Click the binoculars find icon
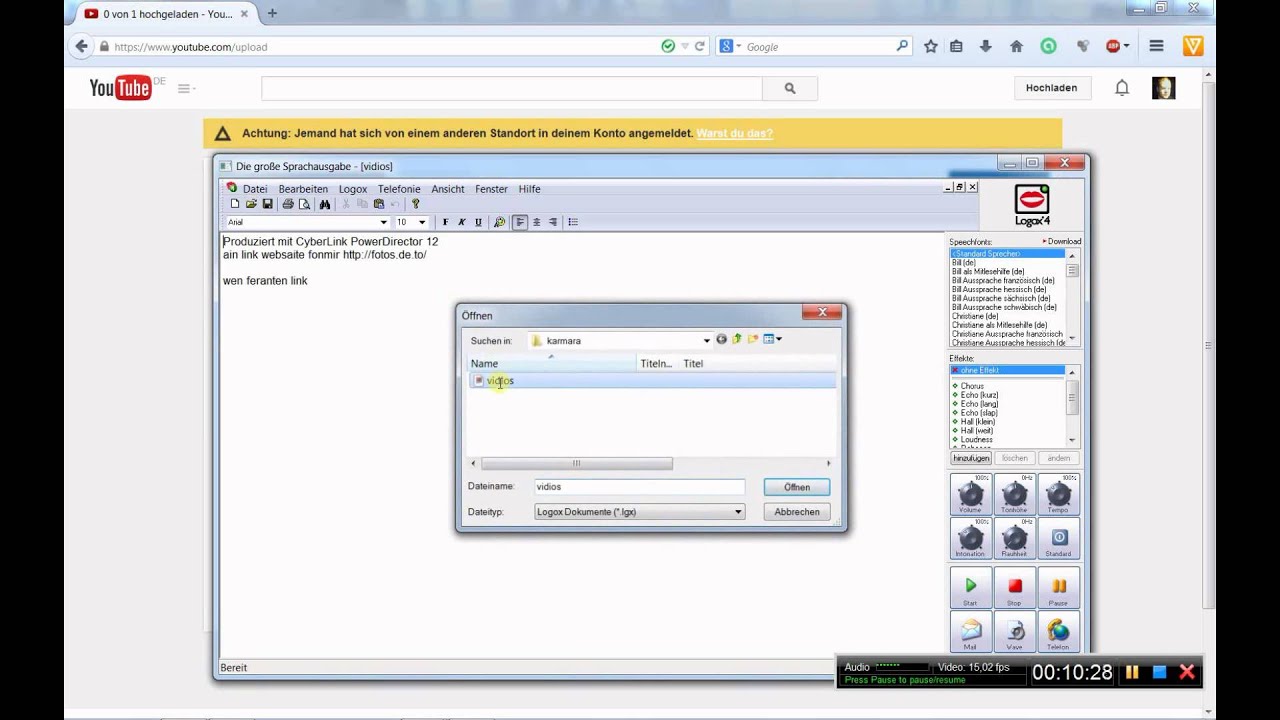 click(325, 204)
